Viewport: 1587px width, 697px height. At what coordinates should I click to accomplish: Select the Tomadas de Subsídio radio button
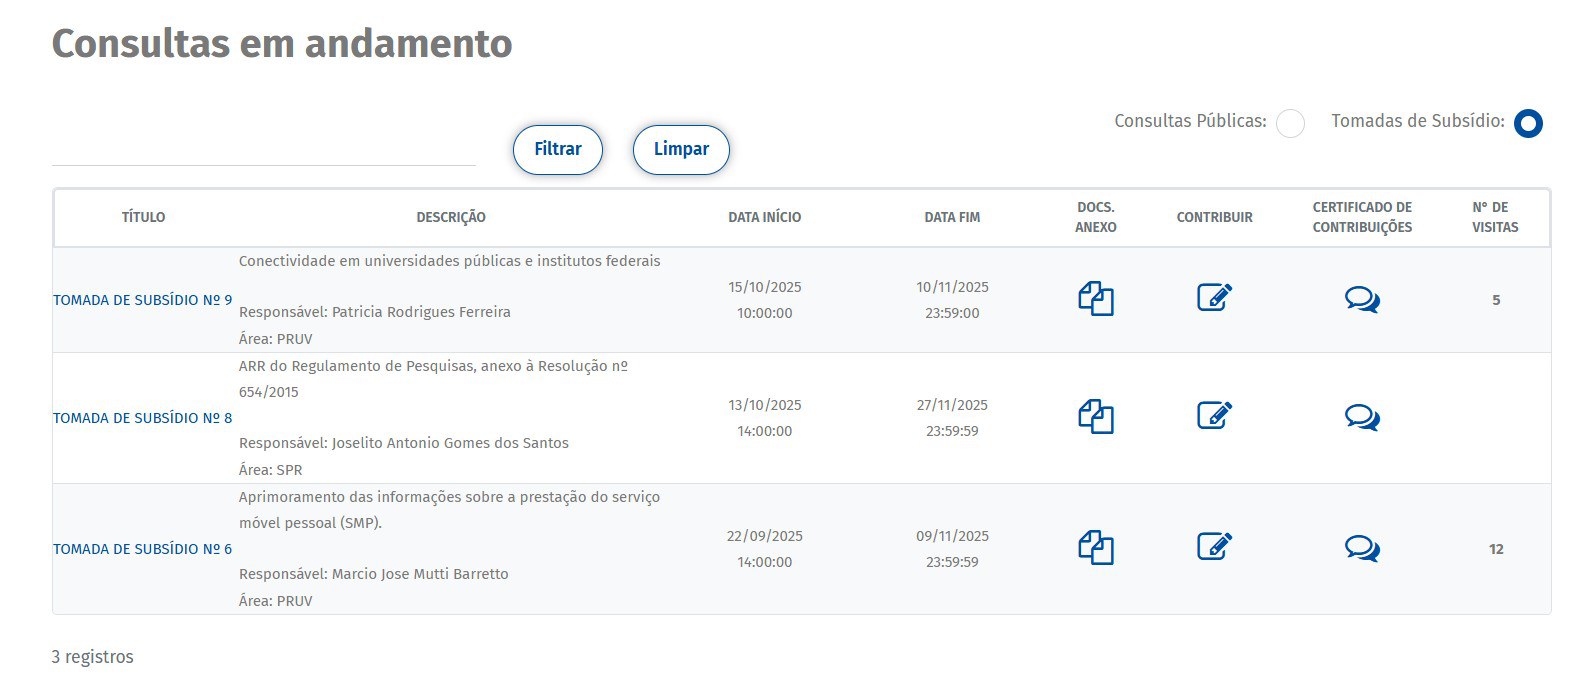[1528, 124]
